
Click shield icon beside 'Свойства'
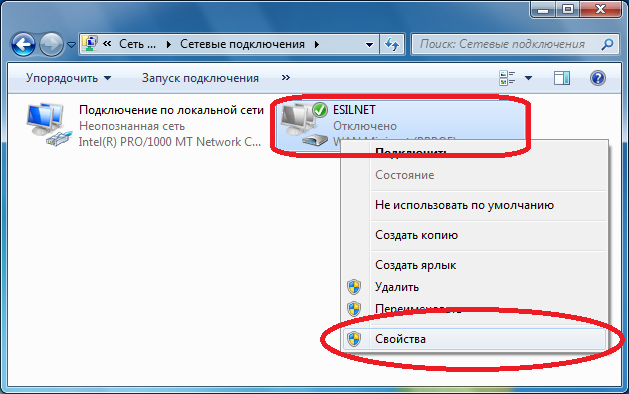point(354,339)
